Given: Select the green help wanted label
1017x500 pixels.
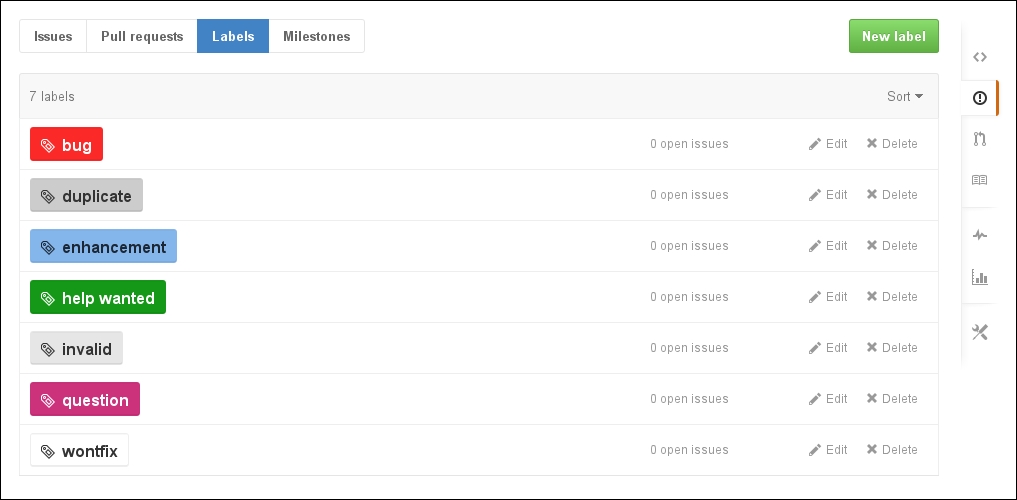Looking at the screenshot, I should coord(98,297).
